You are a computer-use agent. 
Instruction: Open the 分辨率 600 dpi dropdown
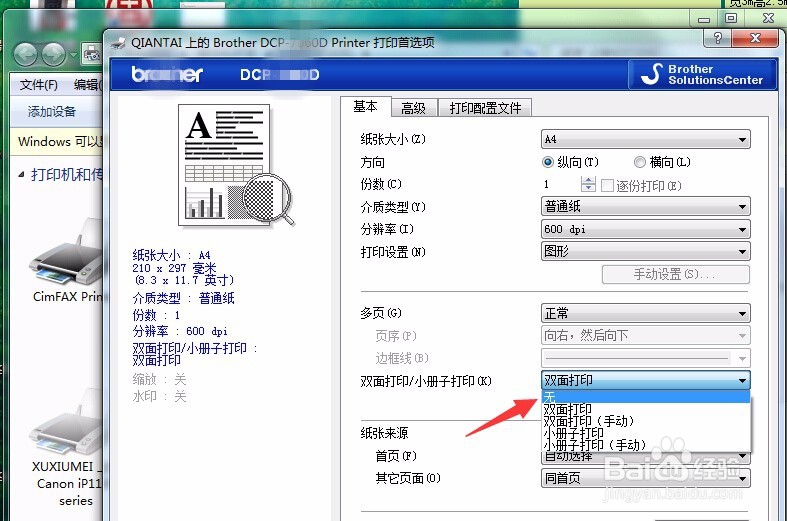click(645, 229)
